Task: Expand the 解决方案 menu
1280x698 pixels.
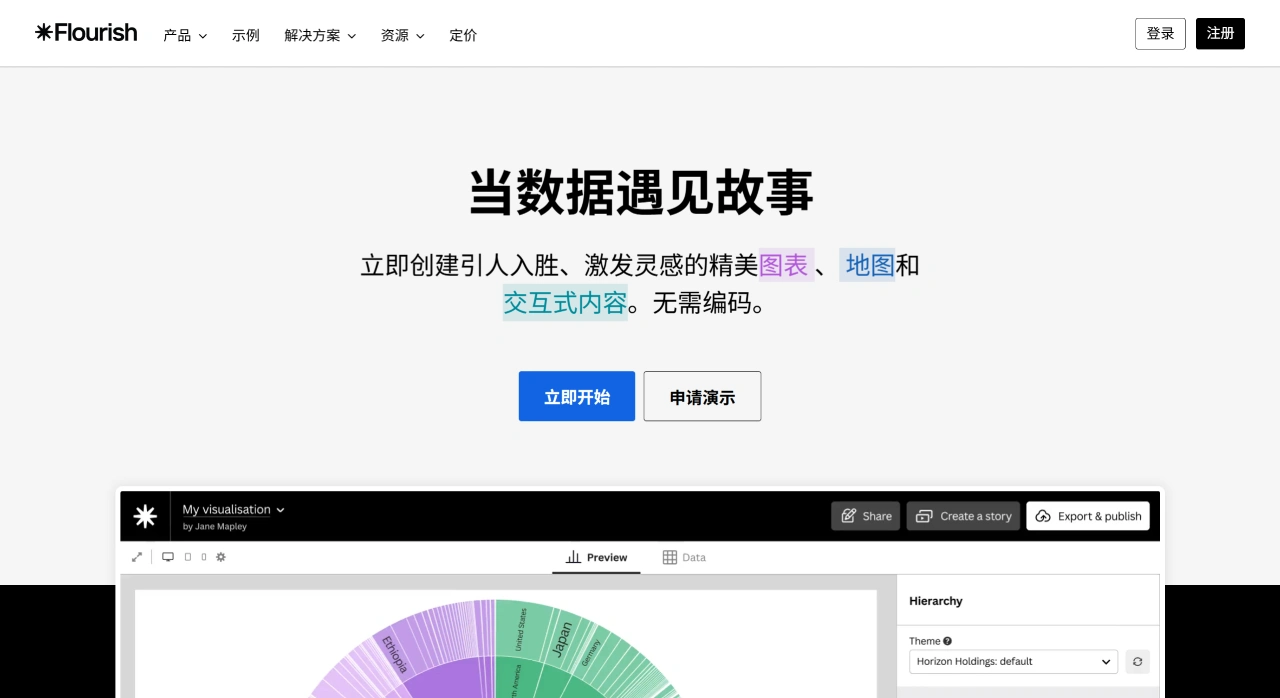Action: [320, 35]
